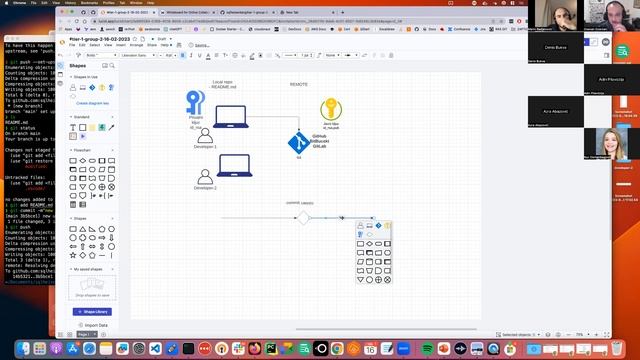Select the Block rectangle shape in Standard section
This screenshot has height=360, width=640.
coord(82,127)
